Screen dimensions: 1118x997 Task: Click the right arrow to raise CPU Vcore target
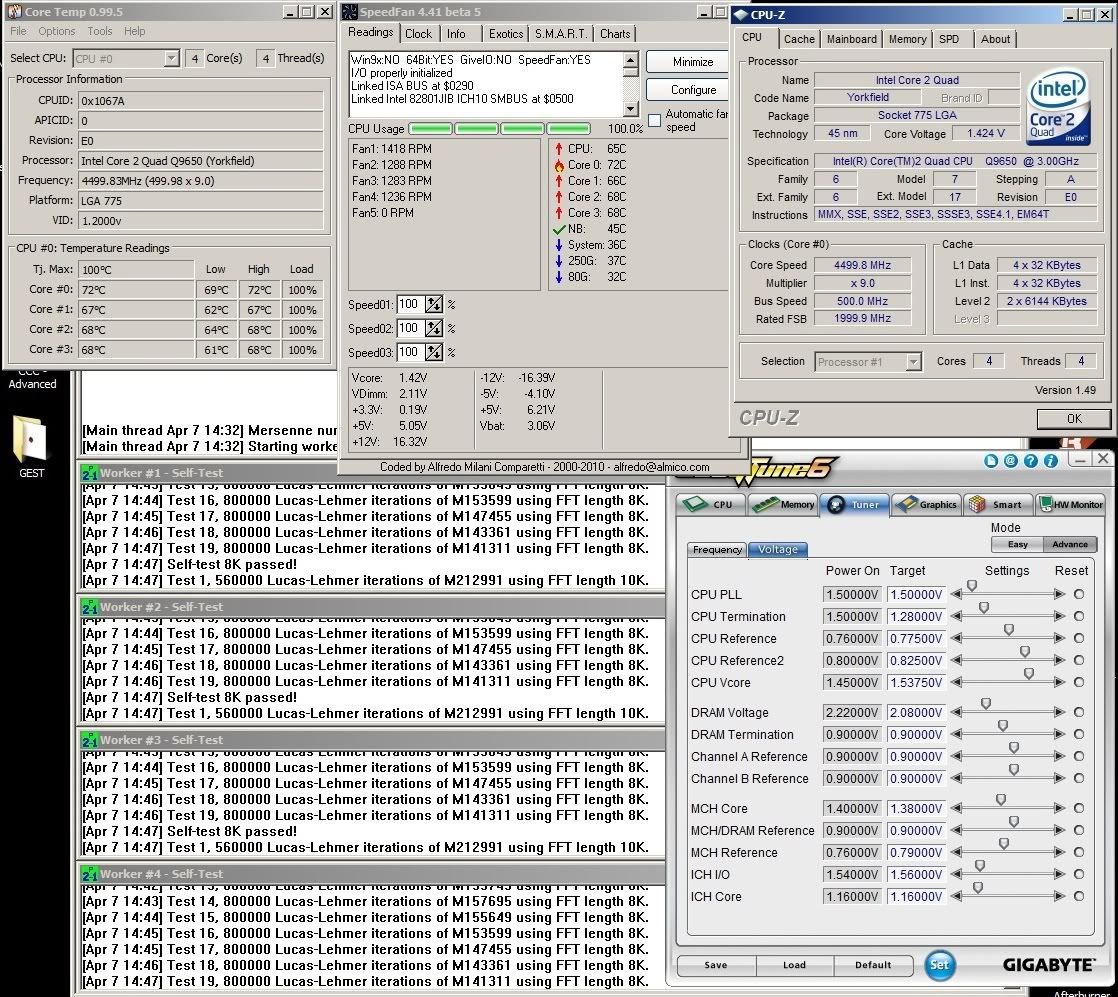point(1060,682)
